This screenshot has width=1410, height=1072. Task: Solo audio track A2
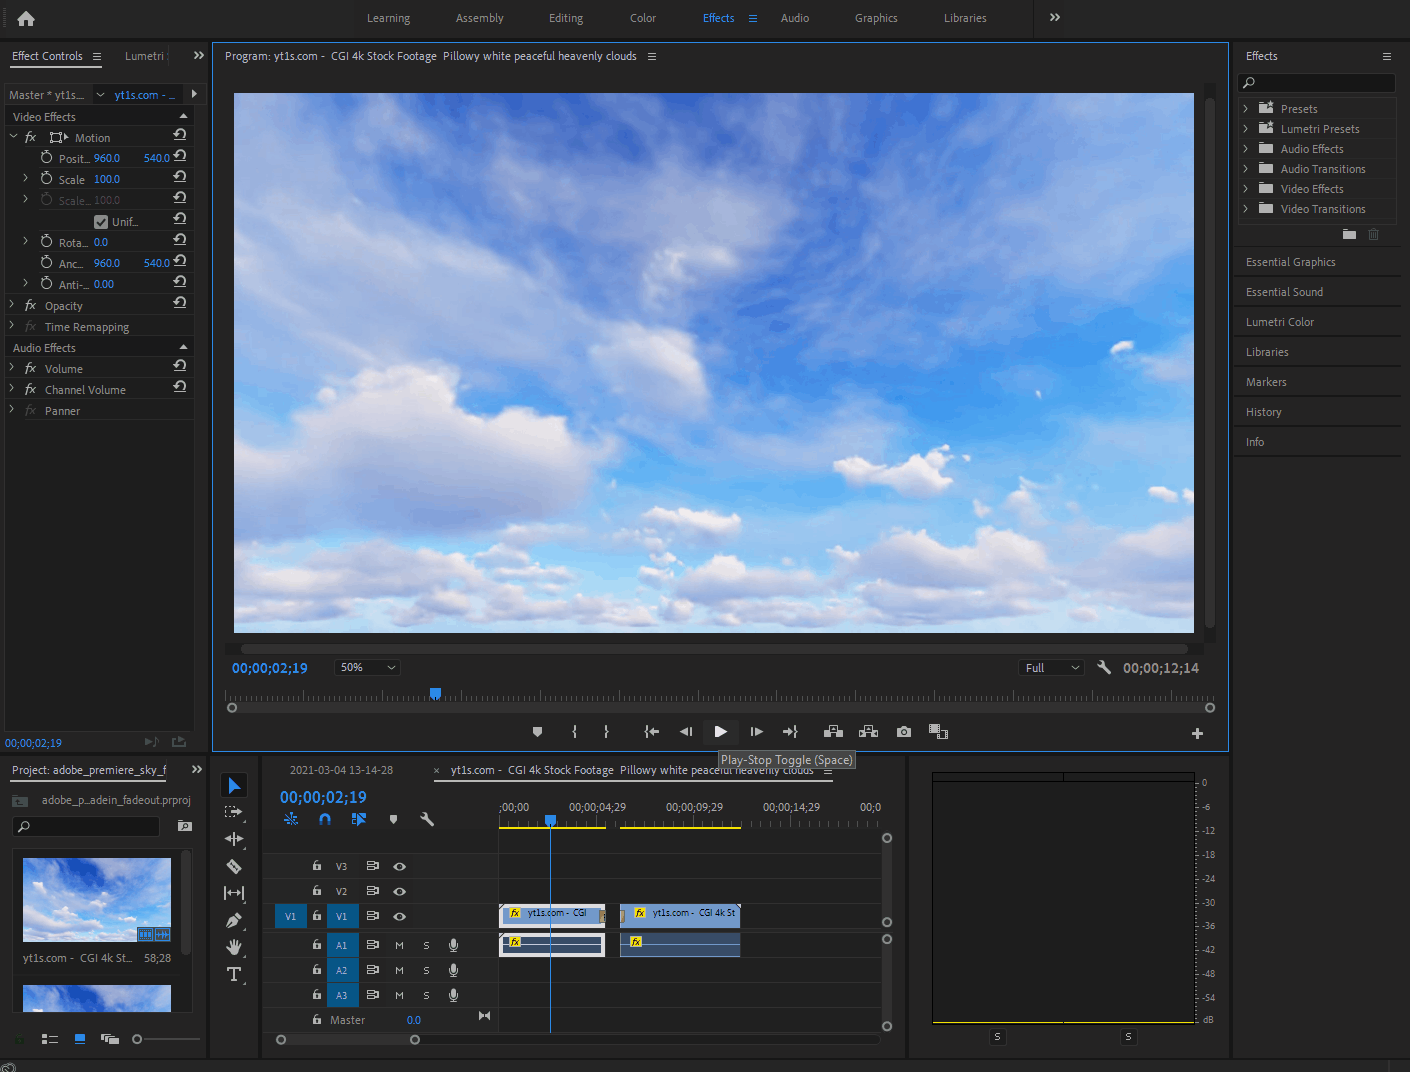[x=426, y=970]
